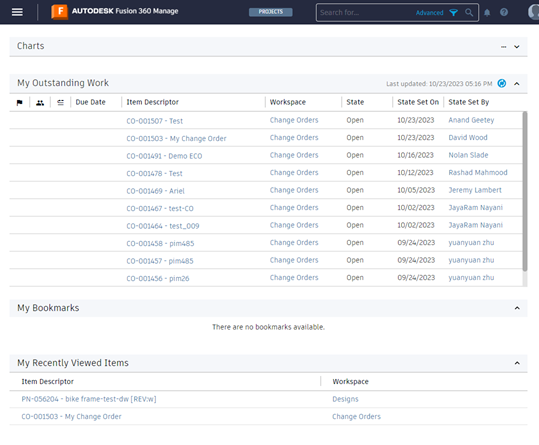Viewport: 539px width, 445px height.
Task: Open PN-056204 - bike frame-test-dw item
Action: 89,399
